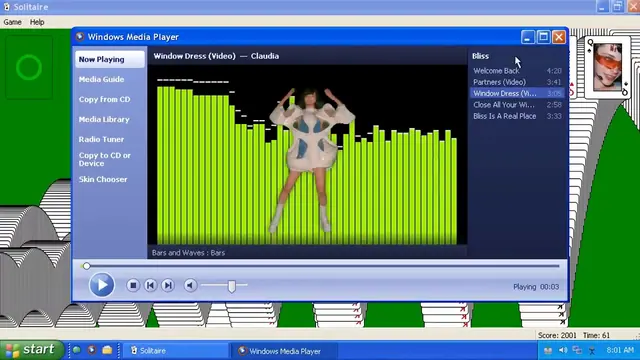The image size is (640, 360).
Task: Switch to Windows Media Player taskbar button
Action: (x=284, y=351)
